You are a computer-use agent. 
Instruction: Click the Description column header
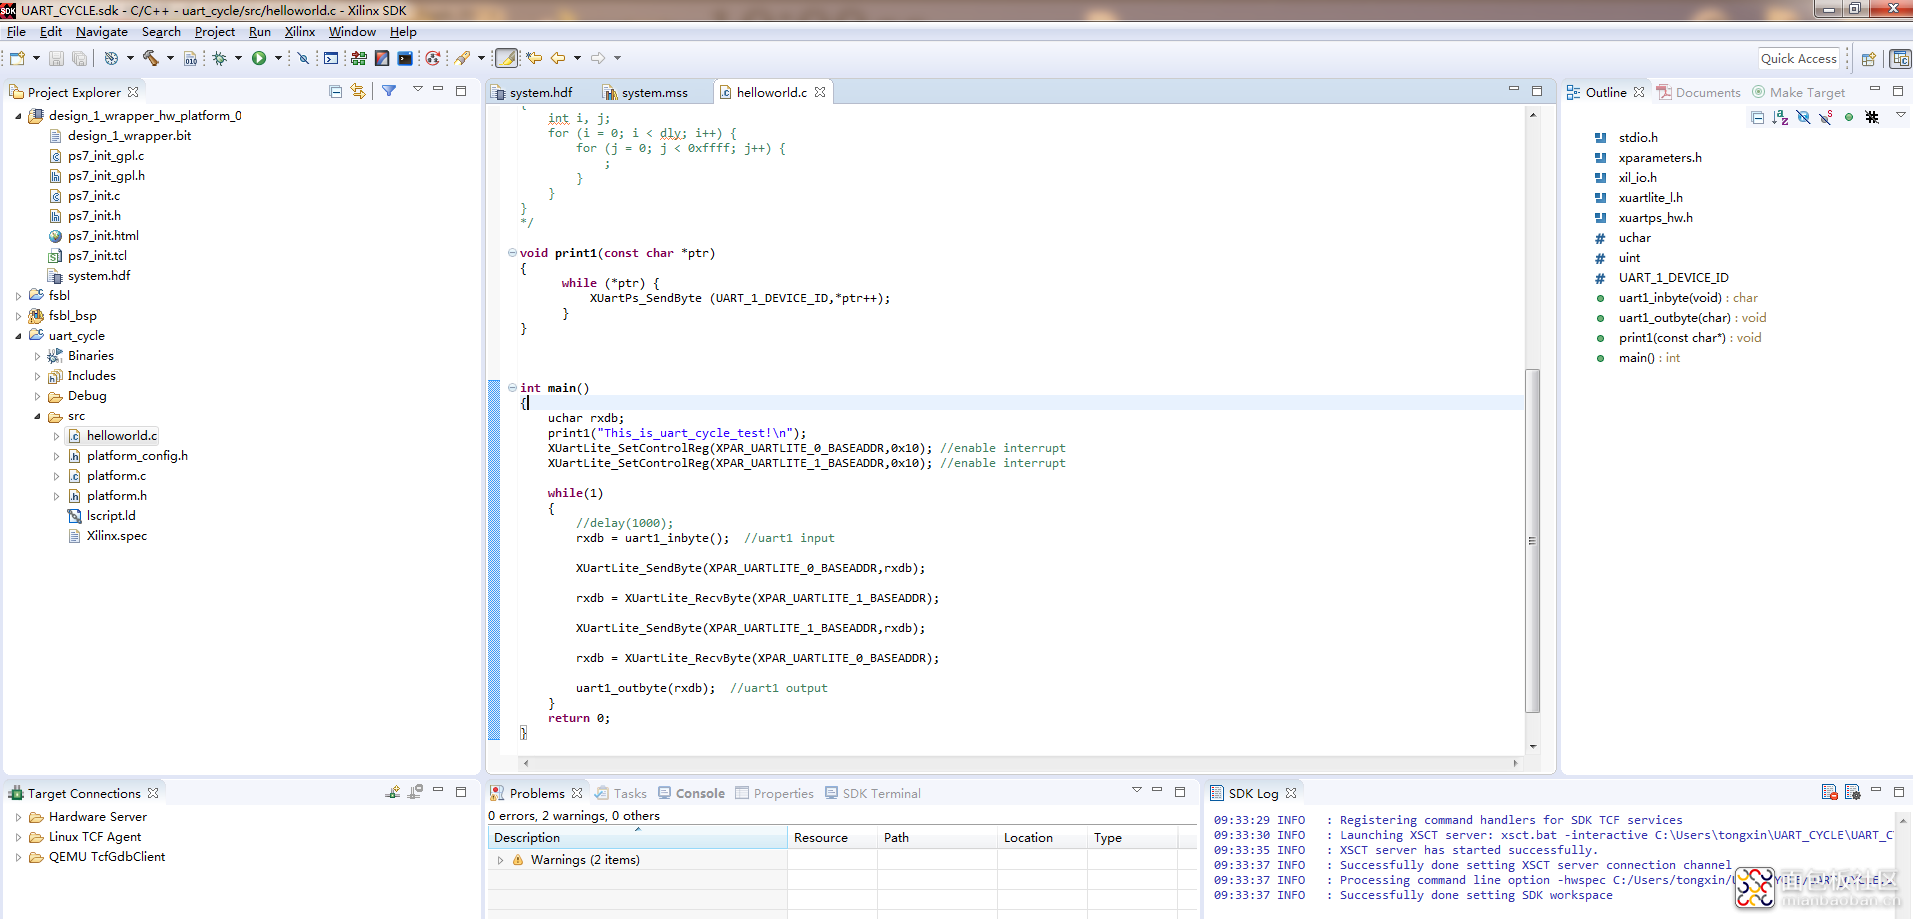[637, 838]
